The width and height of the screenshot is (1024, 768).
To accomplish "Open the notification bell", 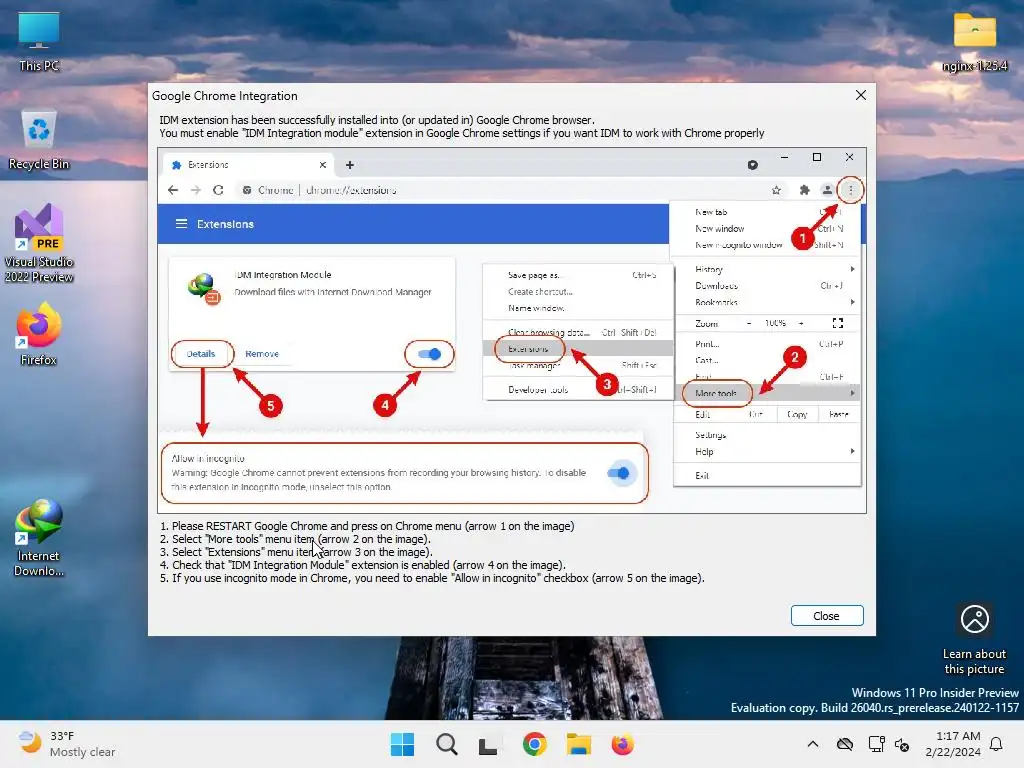I will (997, 744).
